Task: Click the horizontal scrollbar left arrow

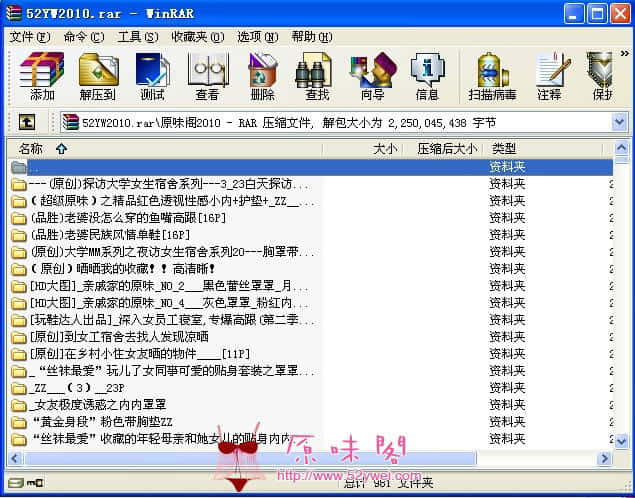Action: pyautogui.click(x=15, y=458)
